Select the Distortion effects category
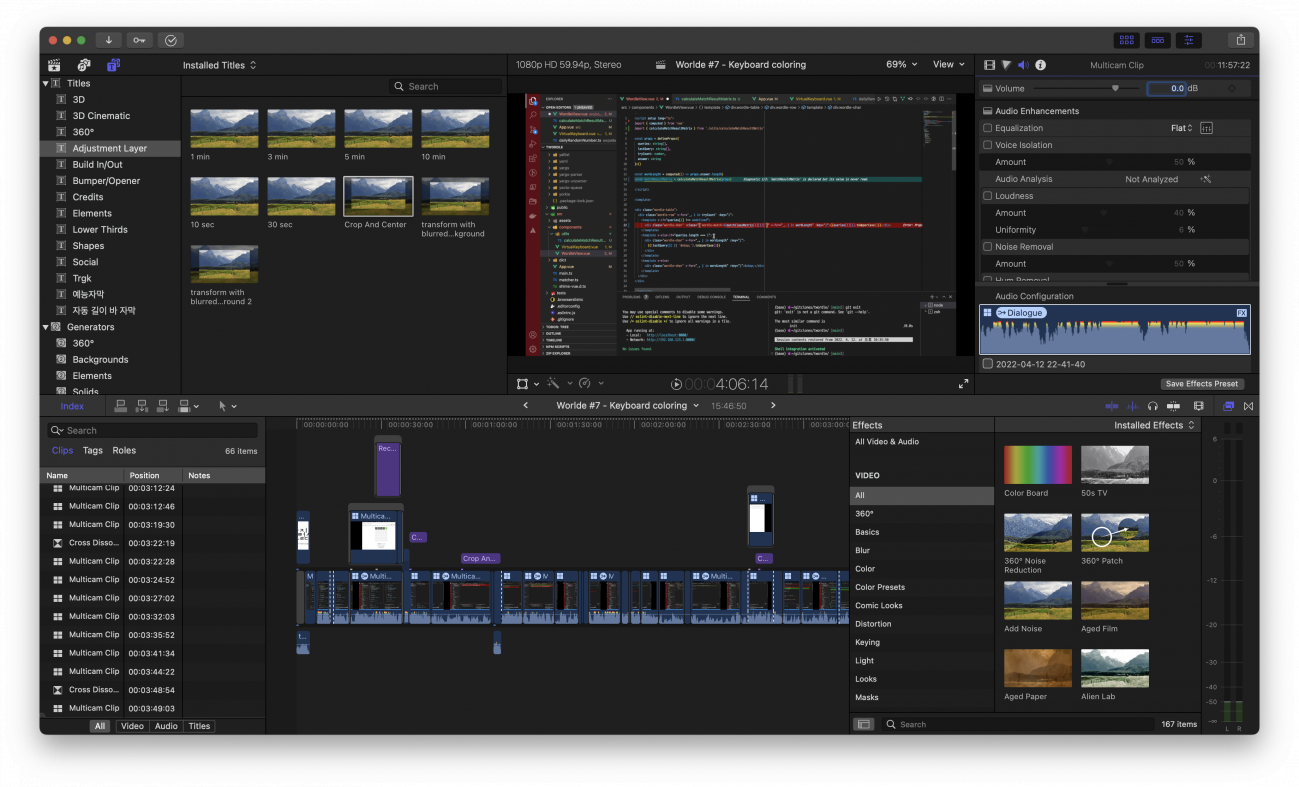Viewport: 1299px width, 787px height. coord(873,624)
